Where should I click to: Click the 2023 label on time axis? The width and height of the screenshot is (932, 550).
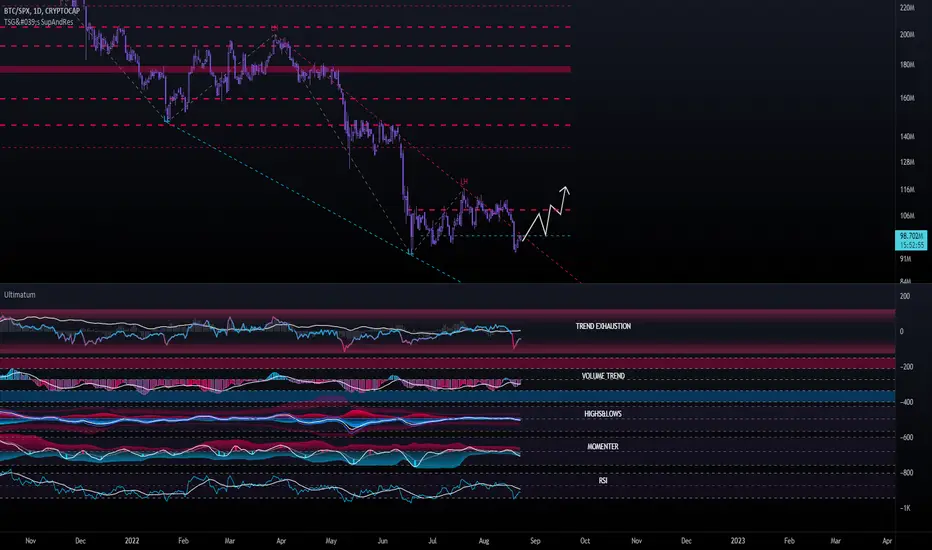tap(738, 540)
